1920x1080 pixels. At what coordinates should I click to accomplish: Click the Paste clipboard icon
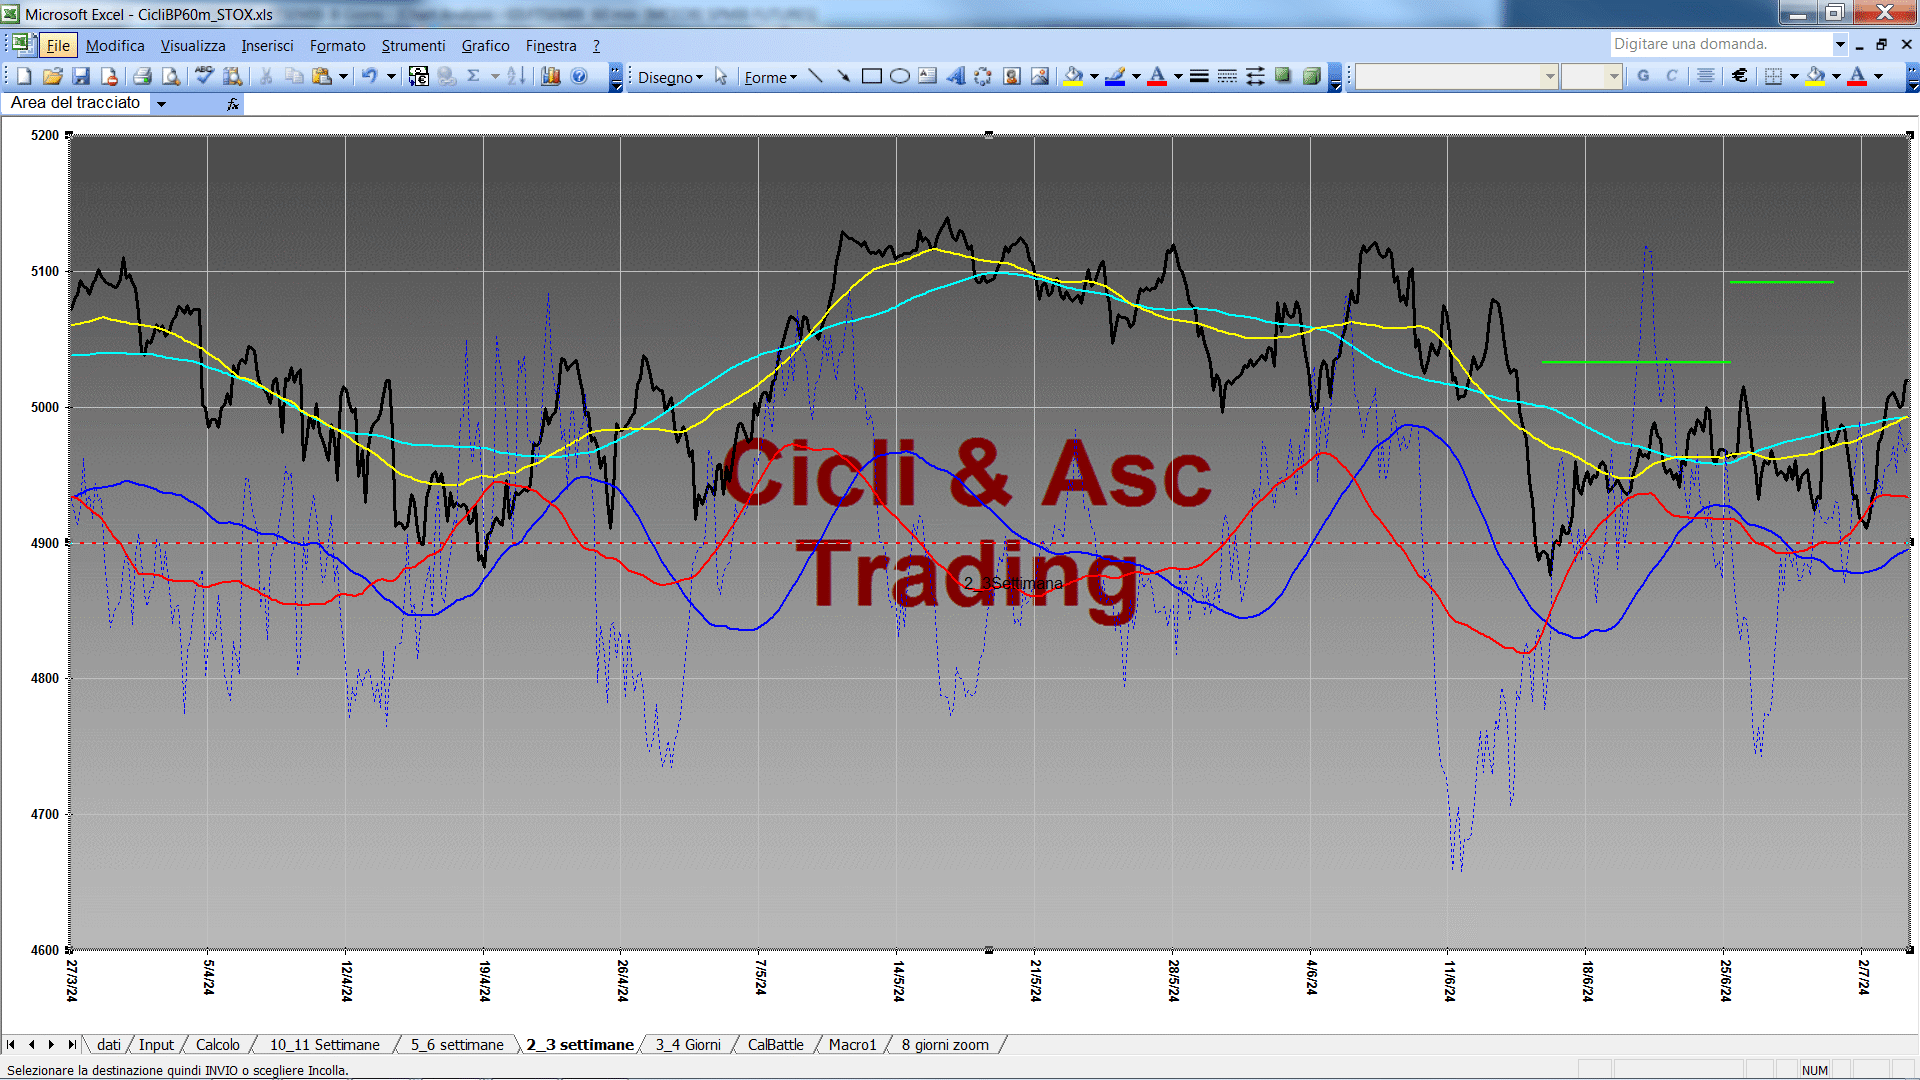[322, 77]
